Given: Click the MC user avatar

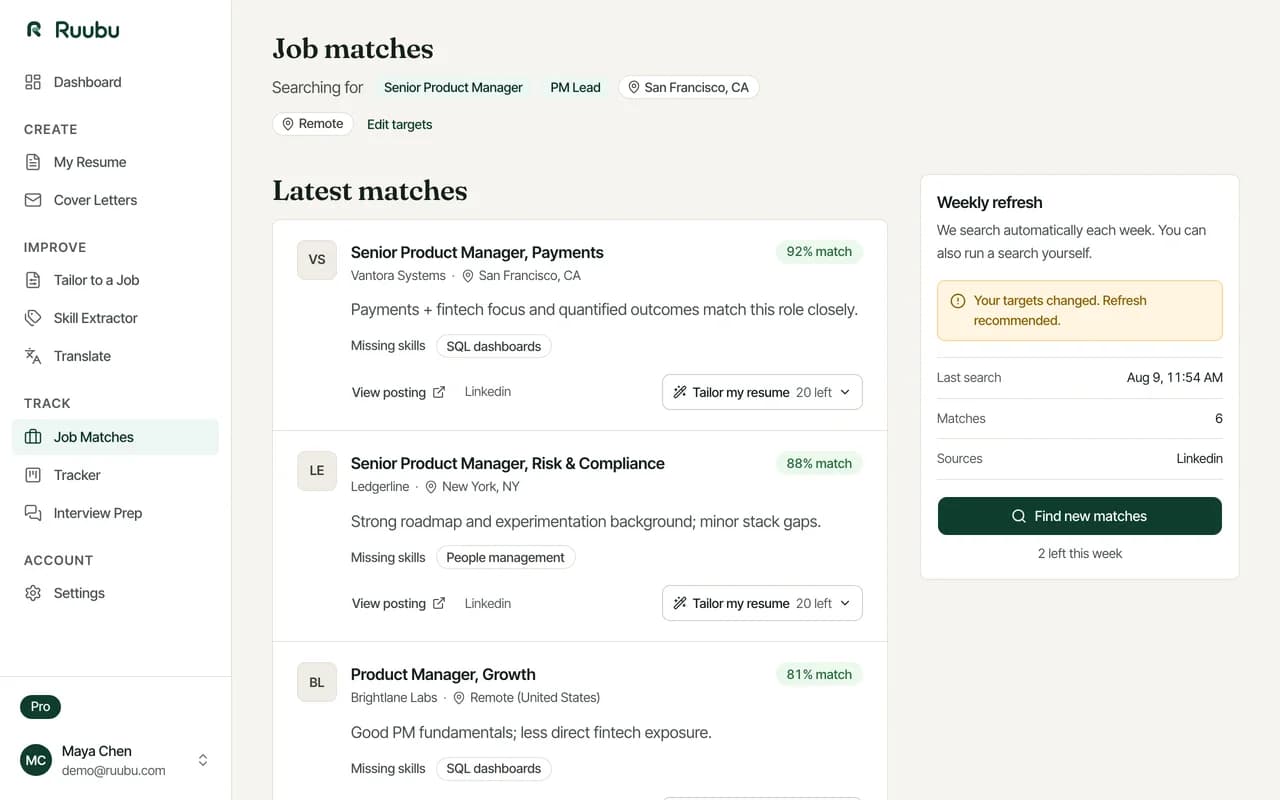Looking at the screenshot, I should click(36, 760).
